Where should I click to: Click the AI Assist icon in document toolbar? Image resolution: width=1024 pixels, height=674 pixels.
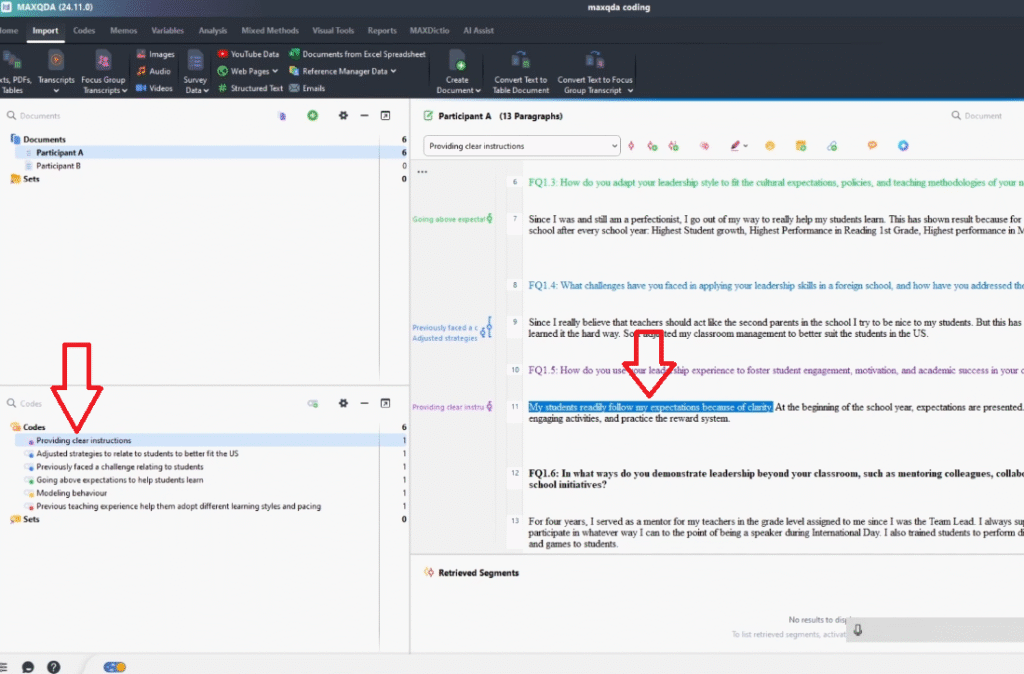click(x=903, y=146)
